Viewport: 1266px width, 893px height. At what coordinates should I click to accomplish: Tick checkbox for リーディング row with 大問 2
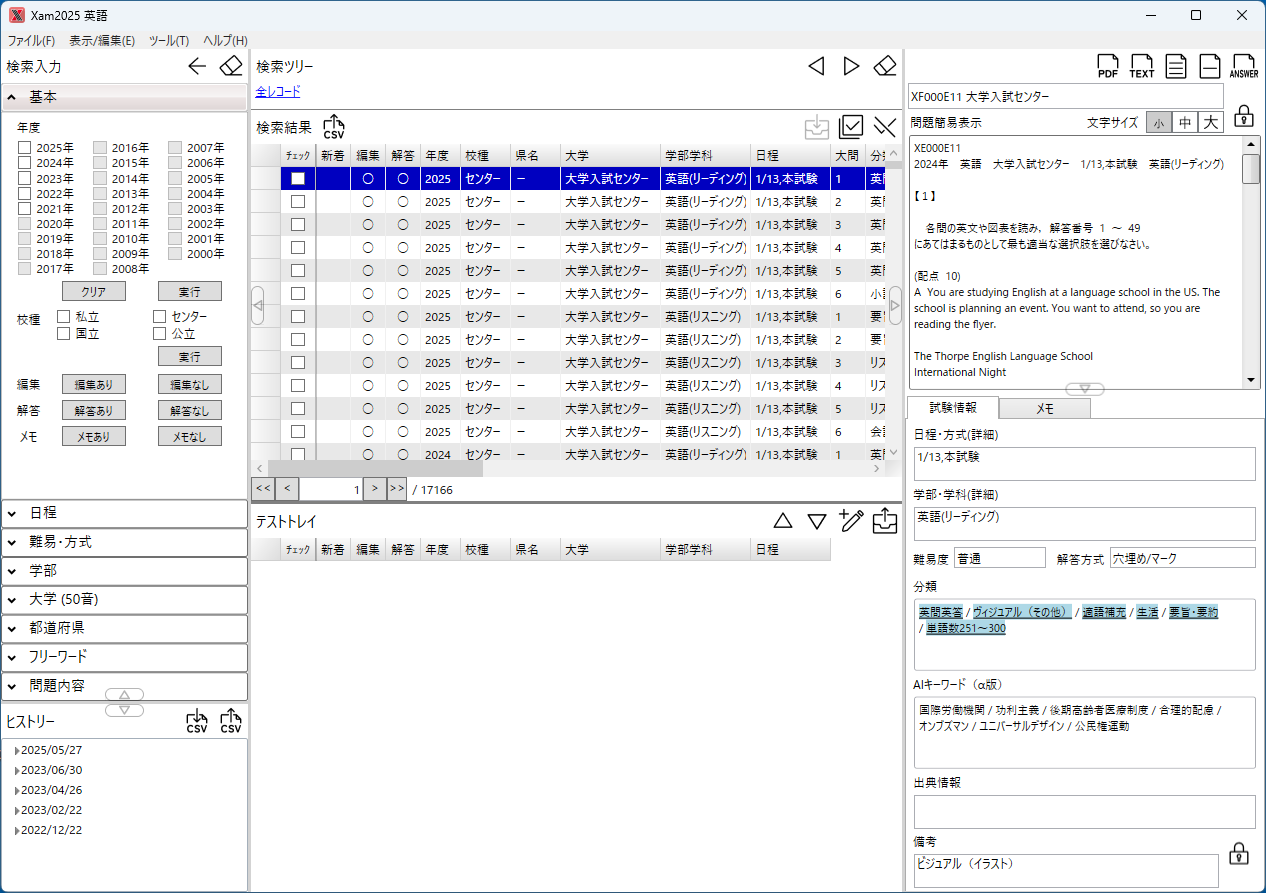[x=297, y=201]
